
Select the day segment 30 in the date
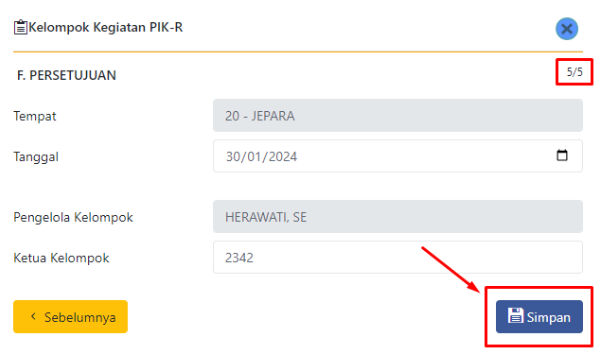pos(233,157)
